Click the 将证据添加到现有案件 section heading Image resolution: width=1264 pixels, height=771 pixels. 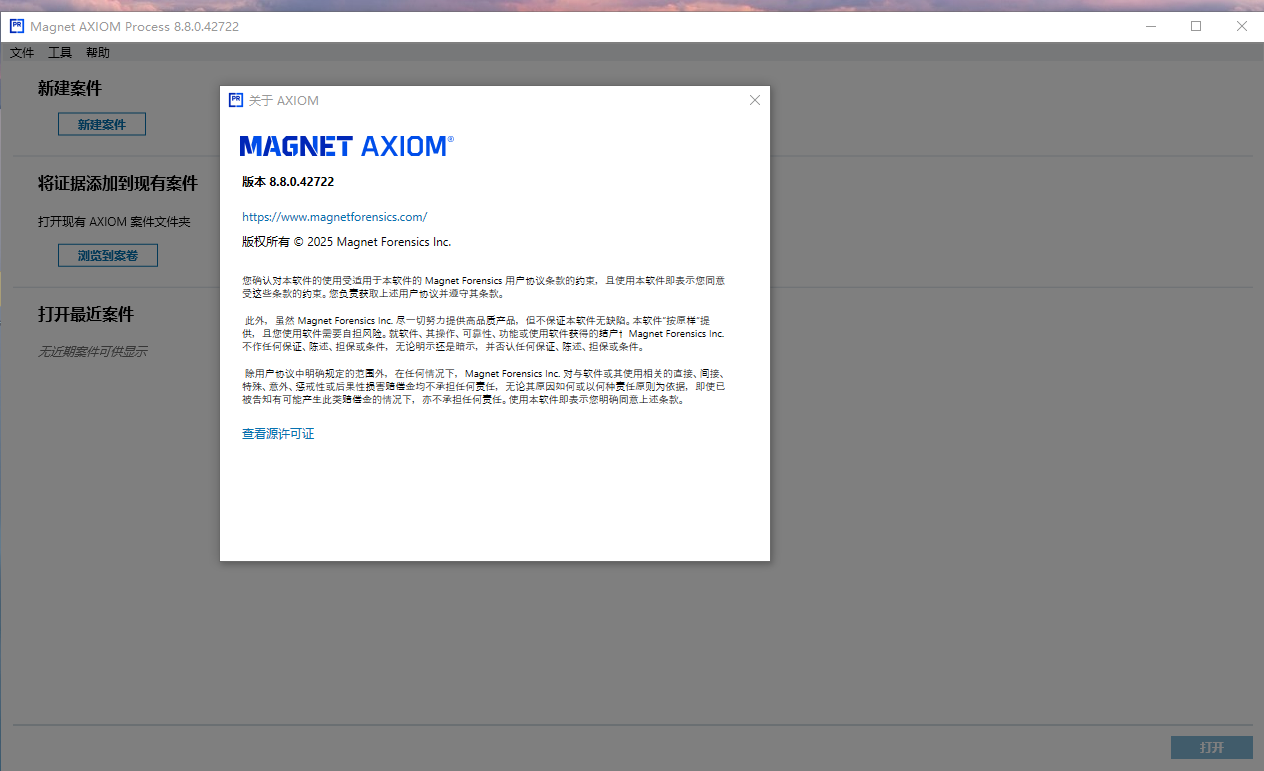pos(118,184)
